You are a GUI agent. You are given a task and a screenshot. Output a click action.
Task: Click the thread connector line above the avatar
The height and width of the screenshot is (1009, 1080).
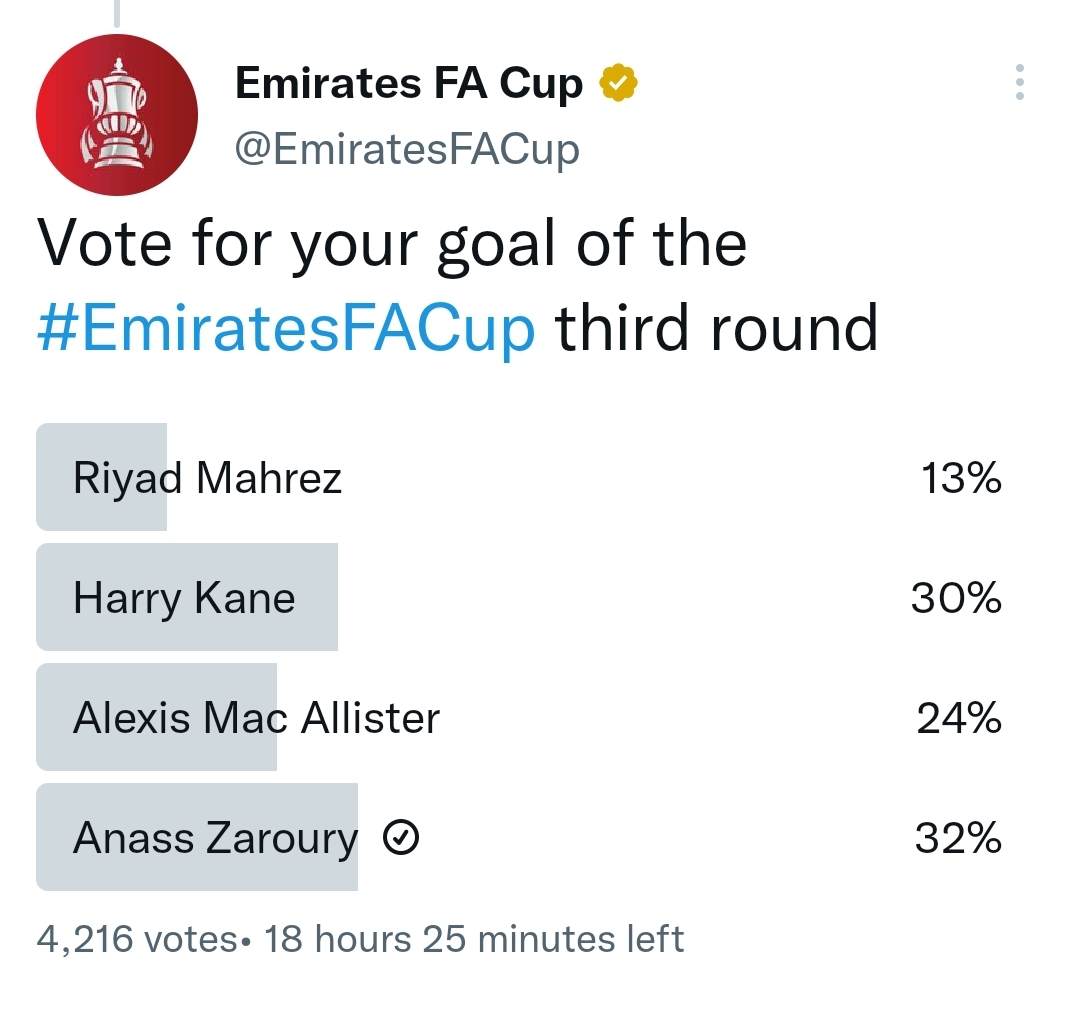[x=117, y=12]
